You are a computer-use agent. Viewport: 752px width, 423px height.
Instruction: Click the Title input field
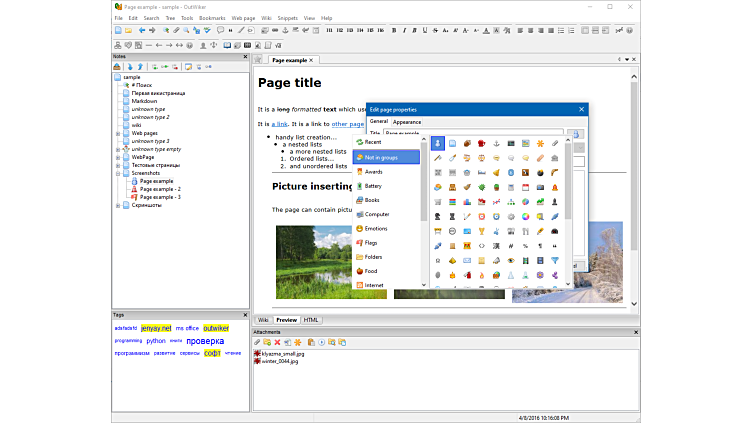(473, 132)
